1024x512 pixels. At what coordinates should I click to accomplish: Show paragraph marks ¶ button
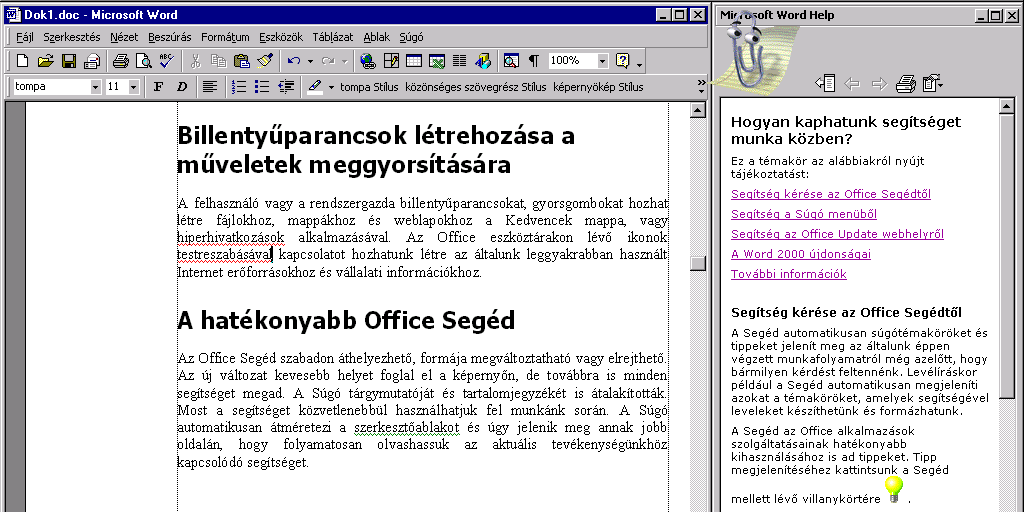534,61
